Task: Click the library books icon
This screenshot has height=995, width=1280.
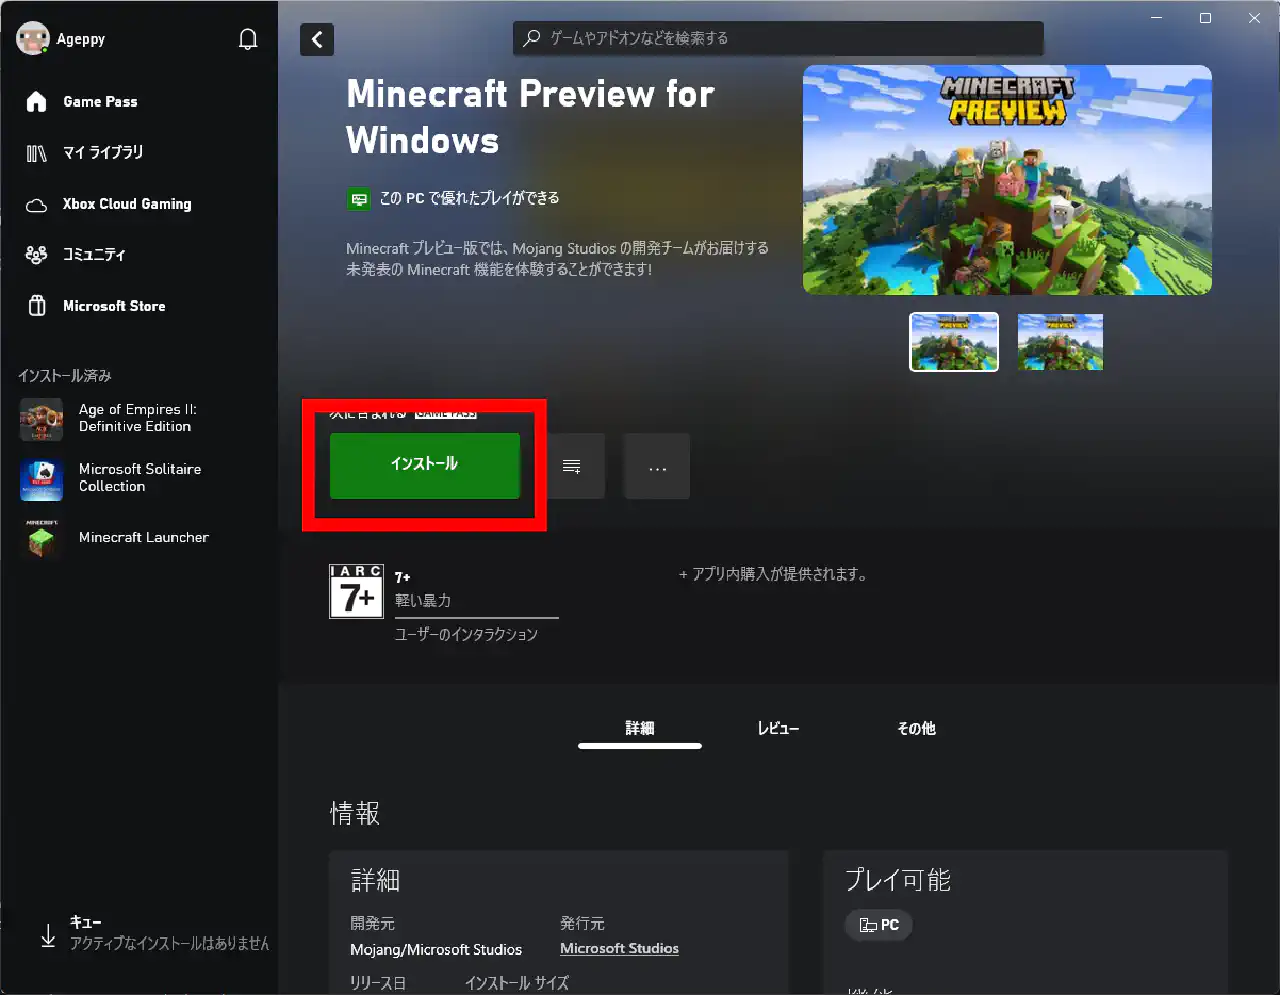Action: point(37,153)
